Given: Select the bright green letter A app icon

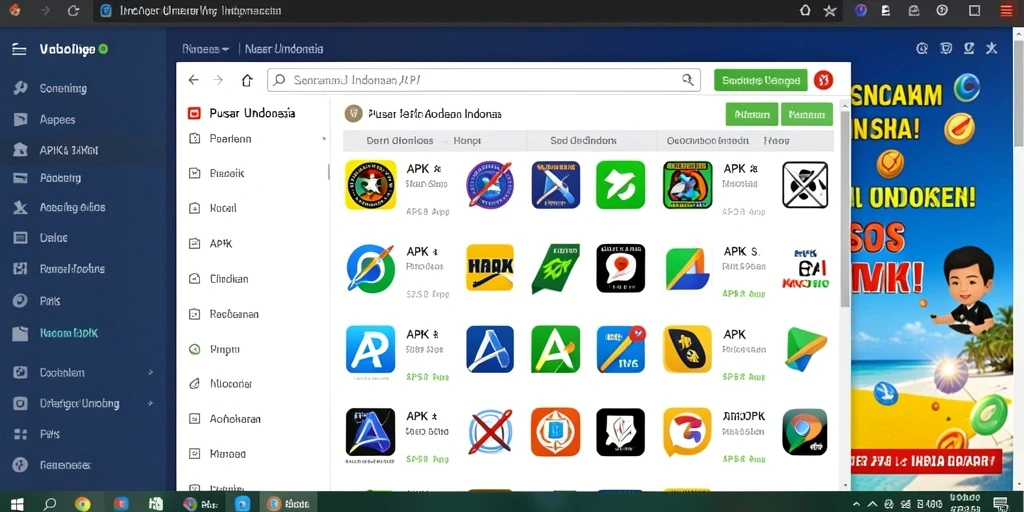Looking at the screenshot, I should click(x=555, y=349).
